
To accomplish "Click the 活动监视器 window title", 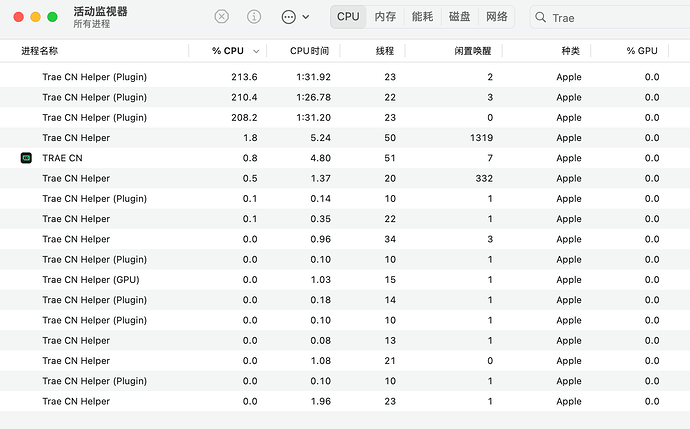I will click(100, 11).
